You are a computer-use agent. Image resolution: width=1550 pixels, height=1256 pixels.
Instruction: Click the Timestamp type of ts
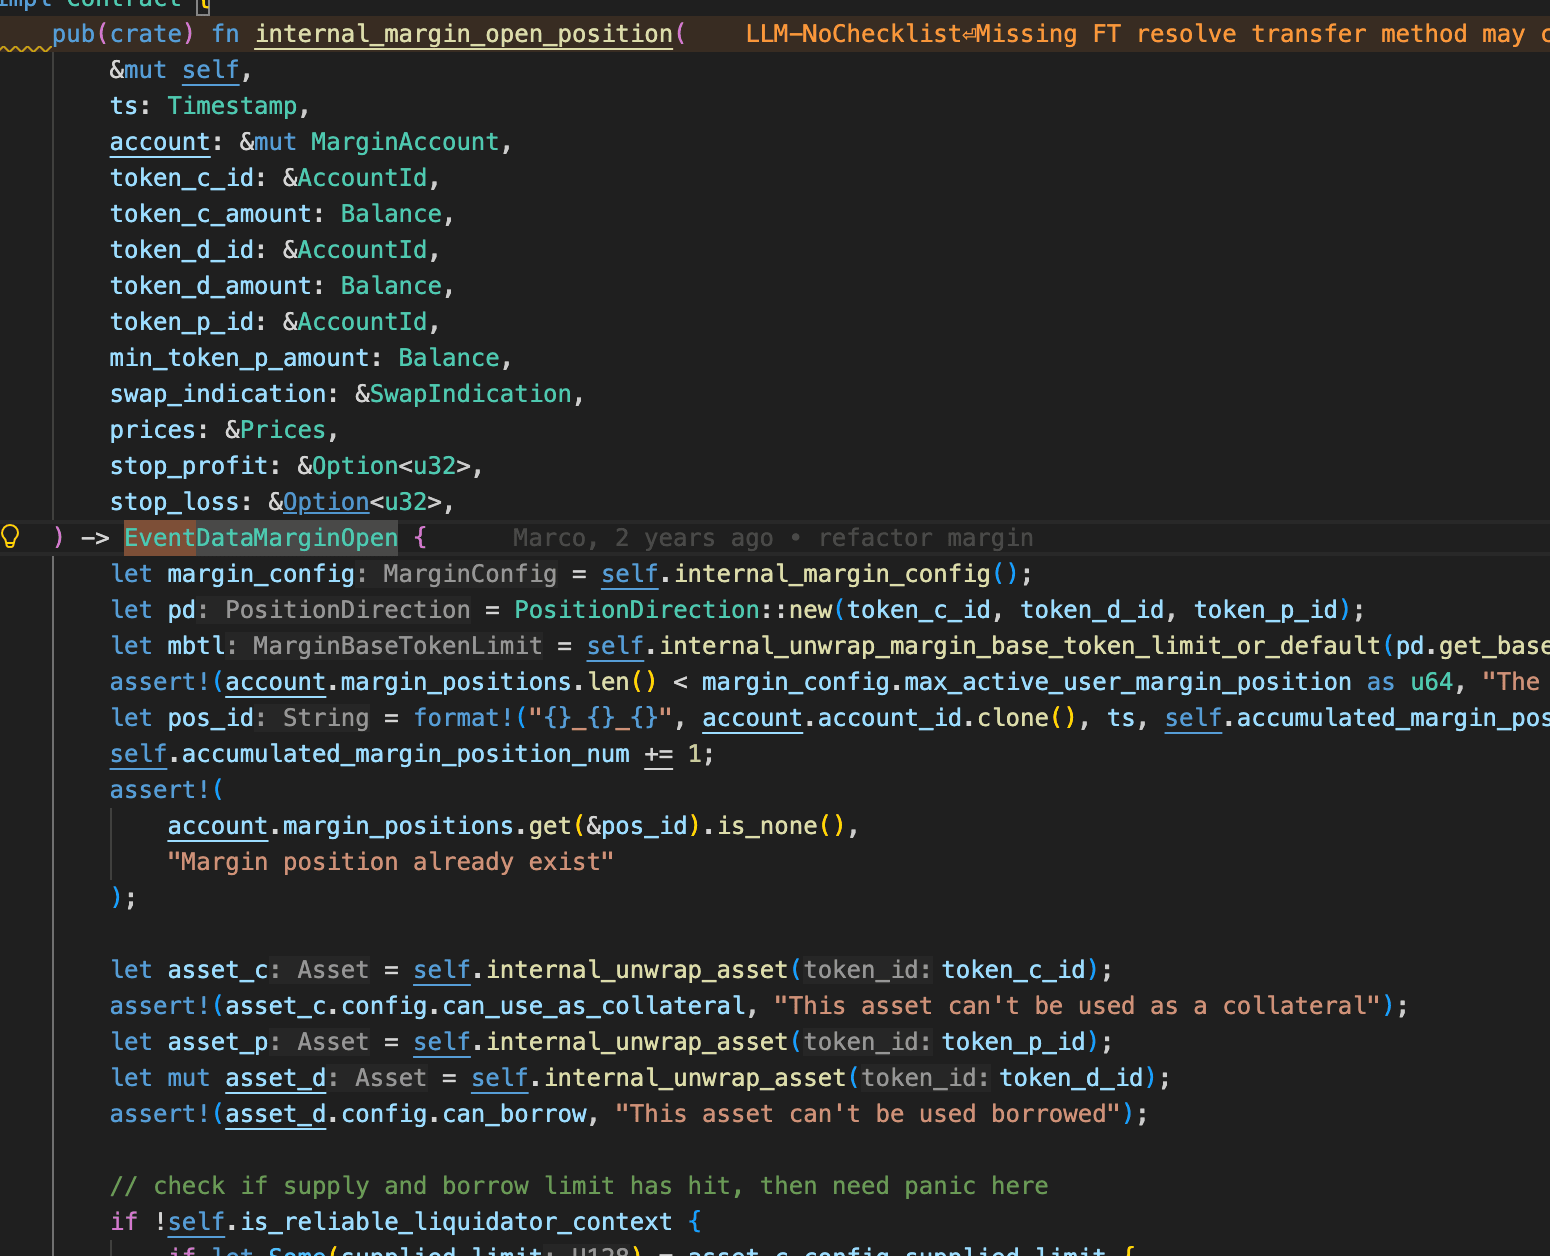(232, 106)
